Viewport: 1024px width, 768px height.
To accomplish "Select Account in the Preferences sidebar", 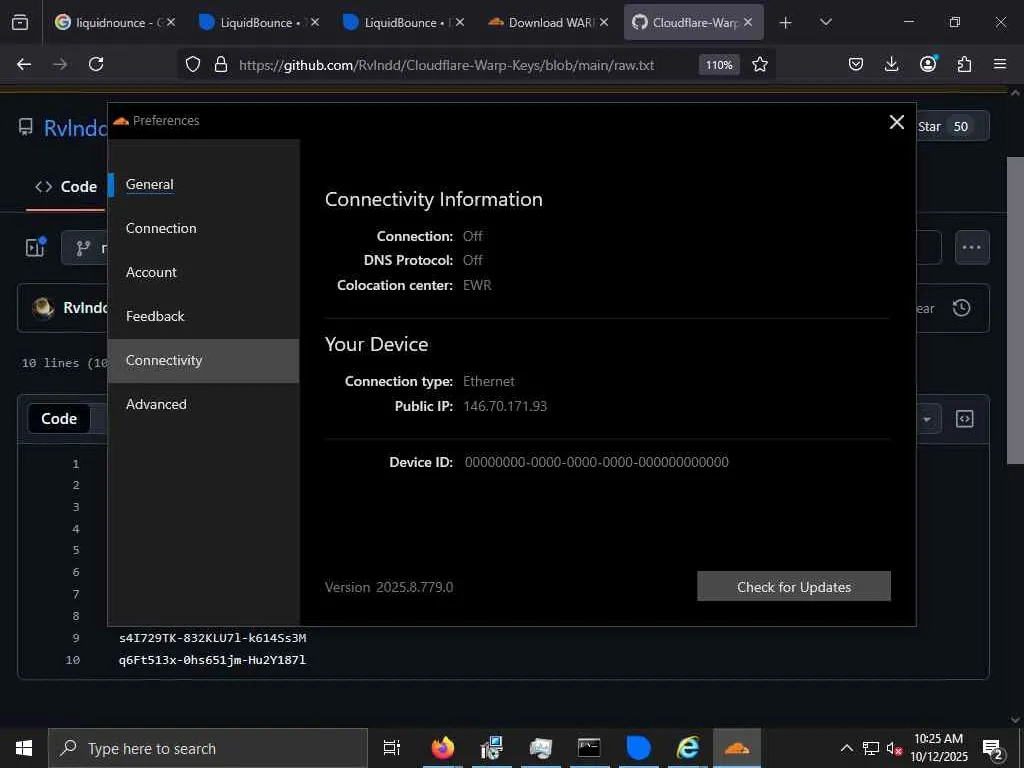I will coord(151,272).
